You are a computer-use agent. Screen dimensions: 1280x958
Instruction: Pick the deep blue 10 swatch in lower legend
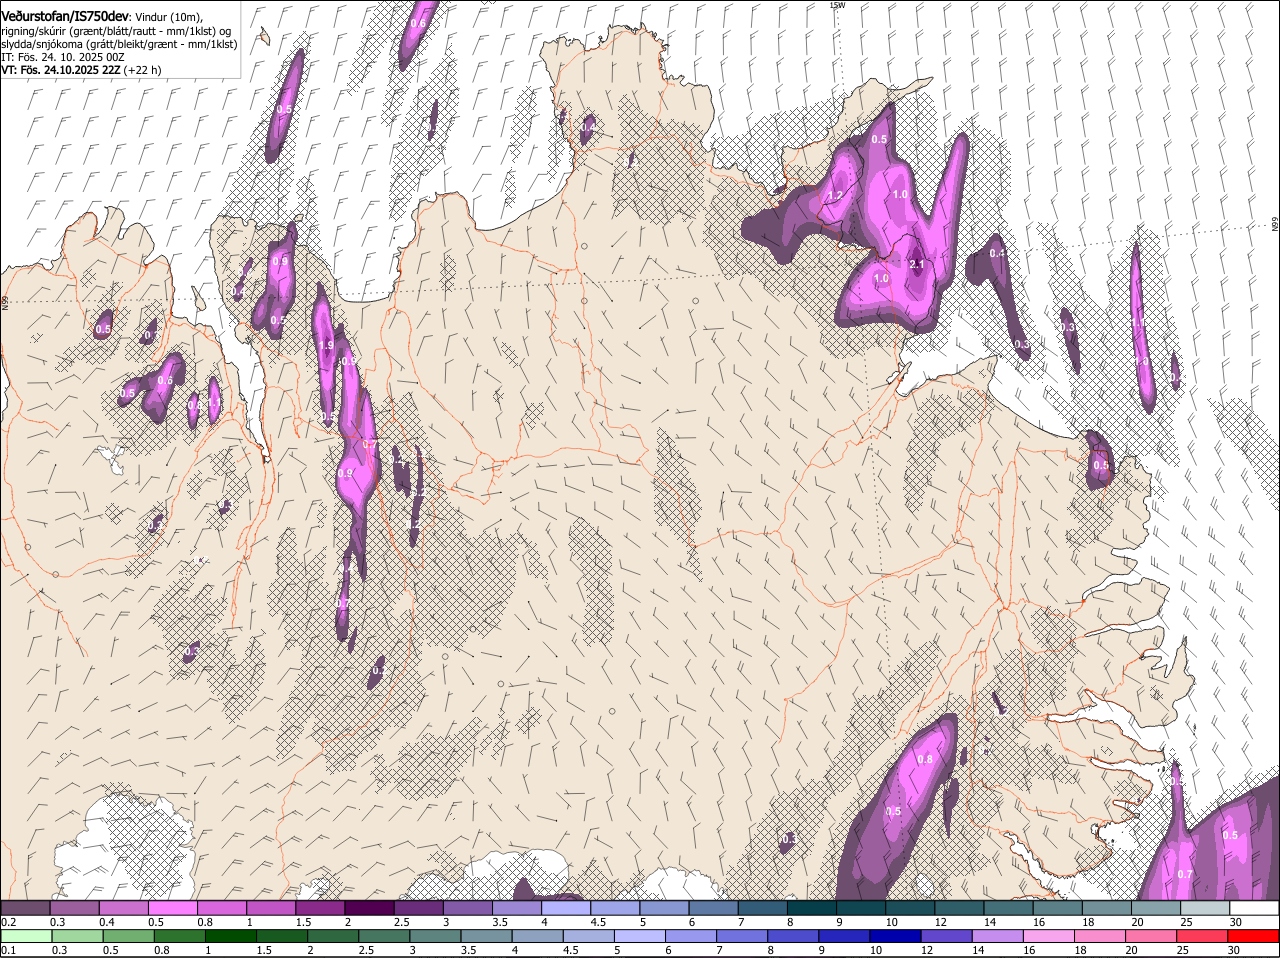pyautogui.click(x=895, y=936)
